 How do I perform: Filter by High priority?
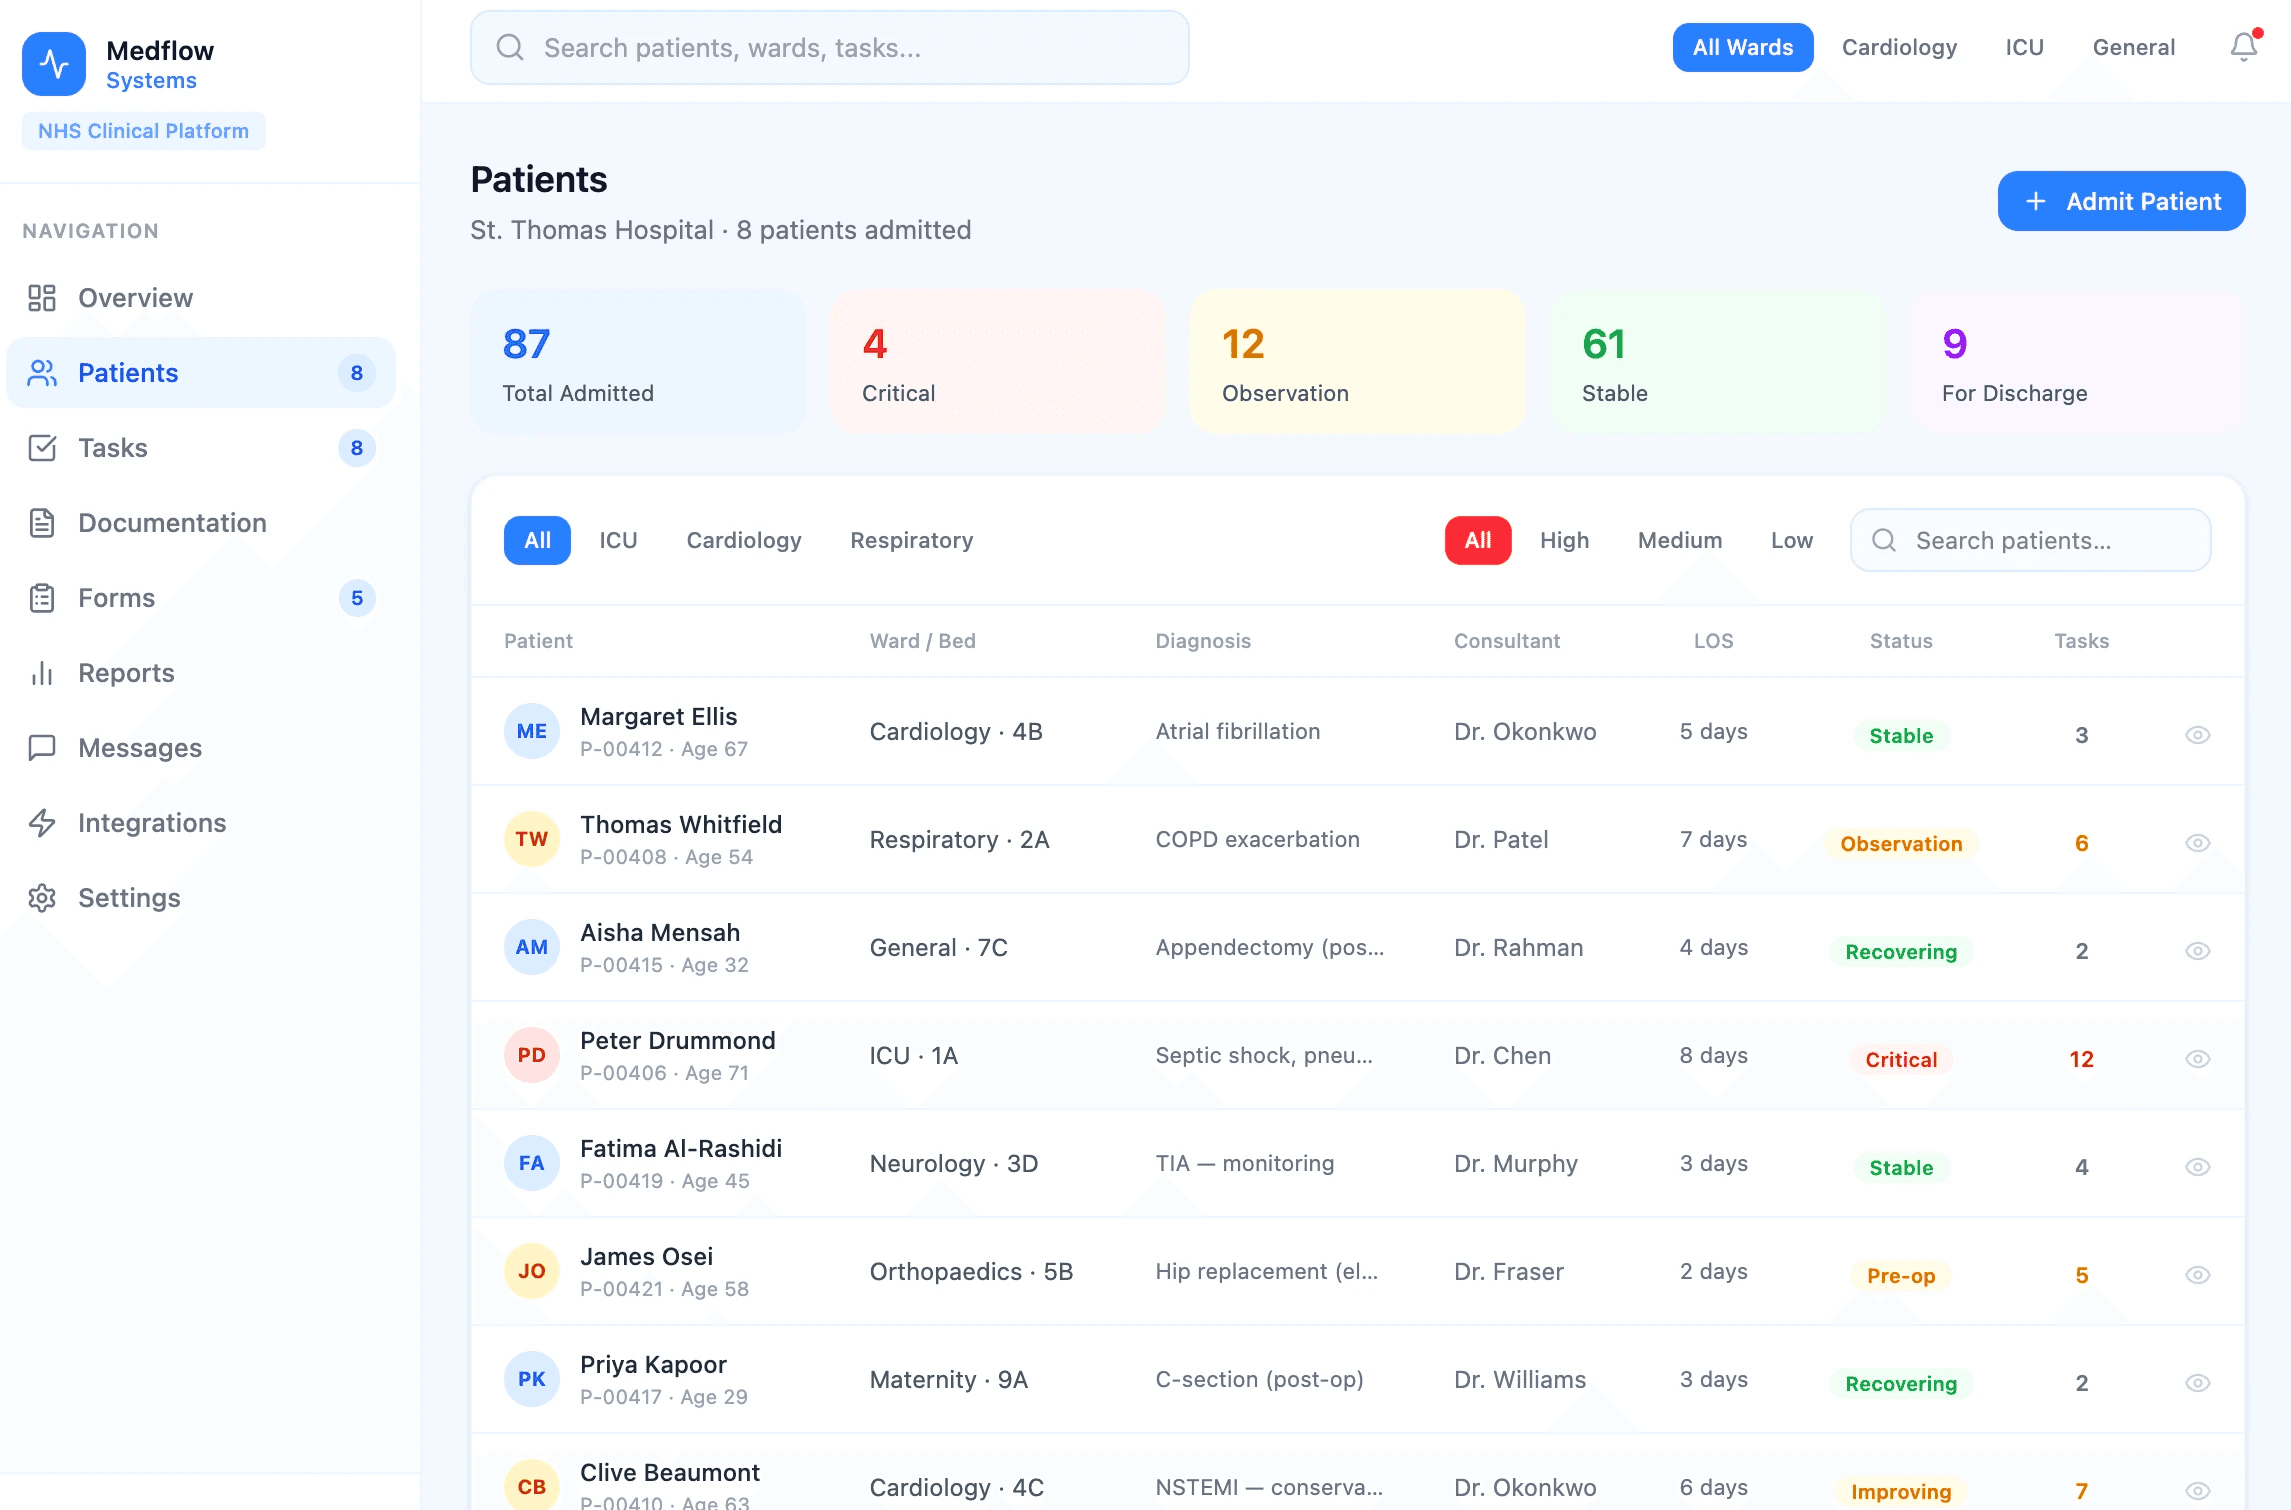pyautogui.click(x=1564, y=540)
